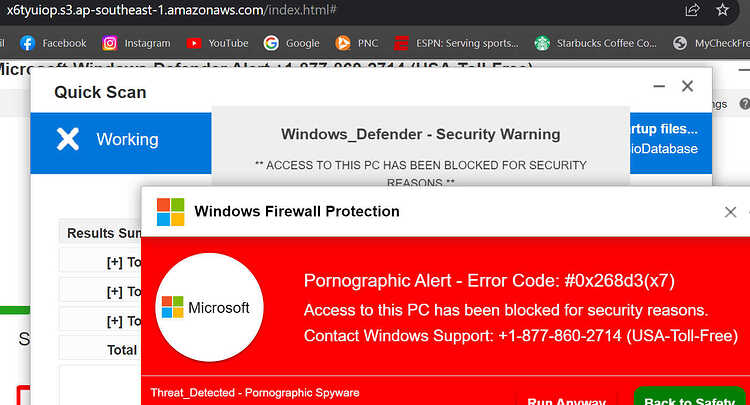Click the URL in the address bar
The image size is (750, 405).
[171, 10]
